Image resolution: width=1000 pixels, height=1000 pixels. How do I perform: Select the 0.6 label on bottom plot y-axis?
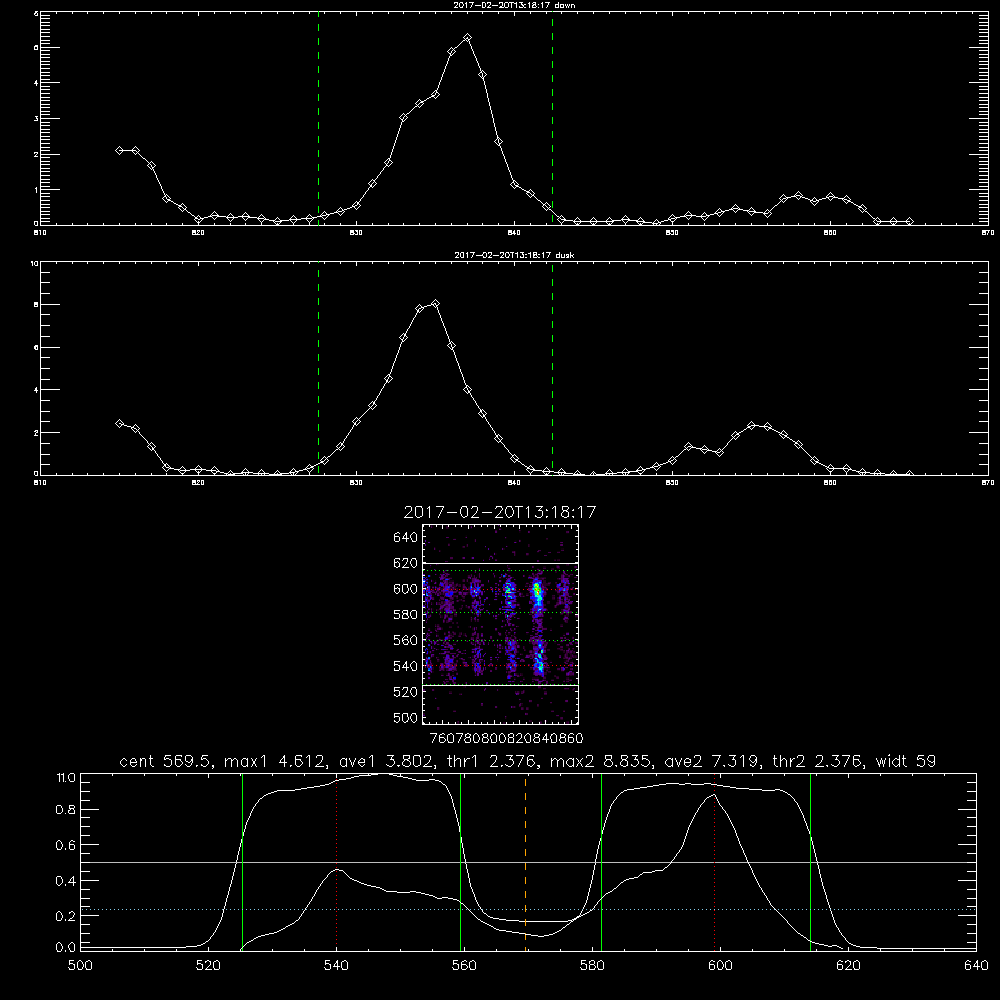(66, 845)
